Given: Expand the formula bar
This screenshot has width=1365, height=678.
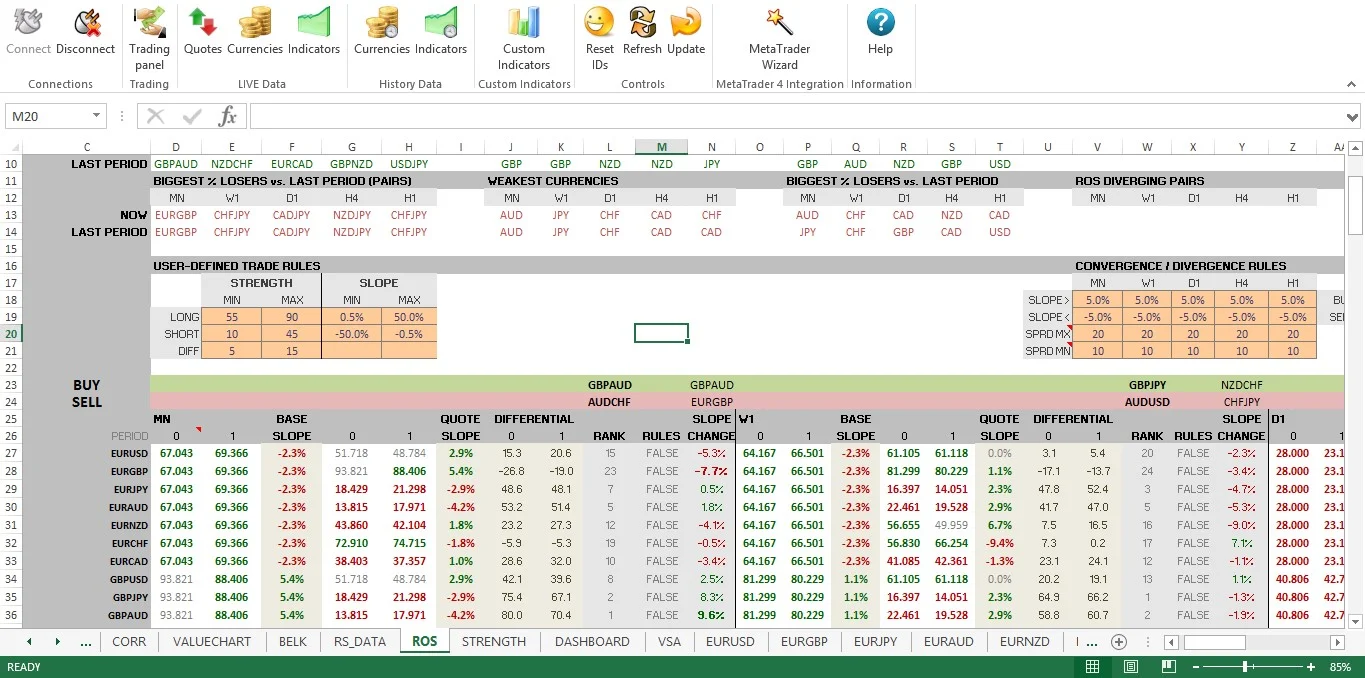Looking at the screenshot, I should tap(1352, 116).
